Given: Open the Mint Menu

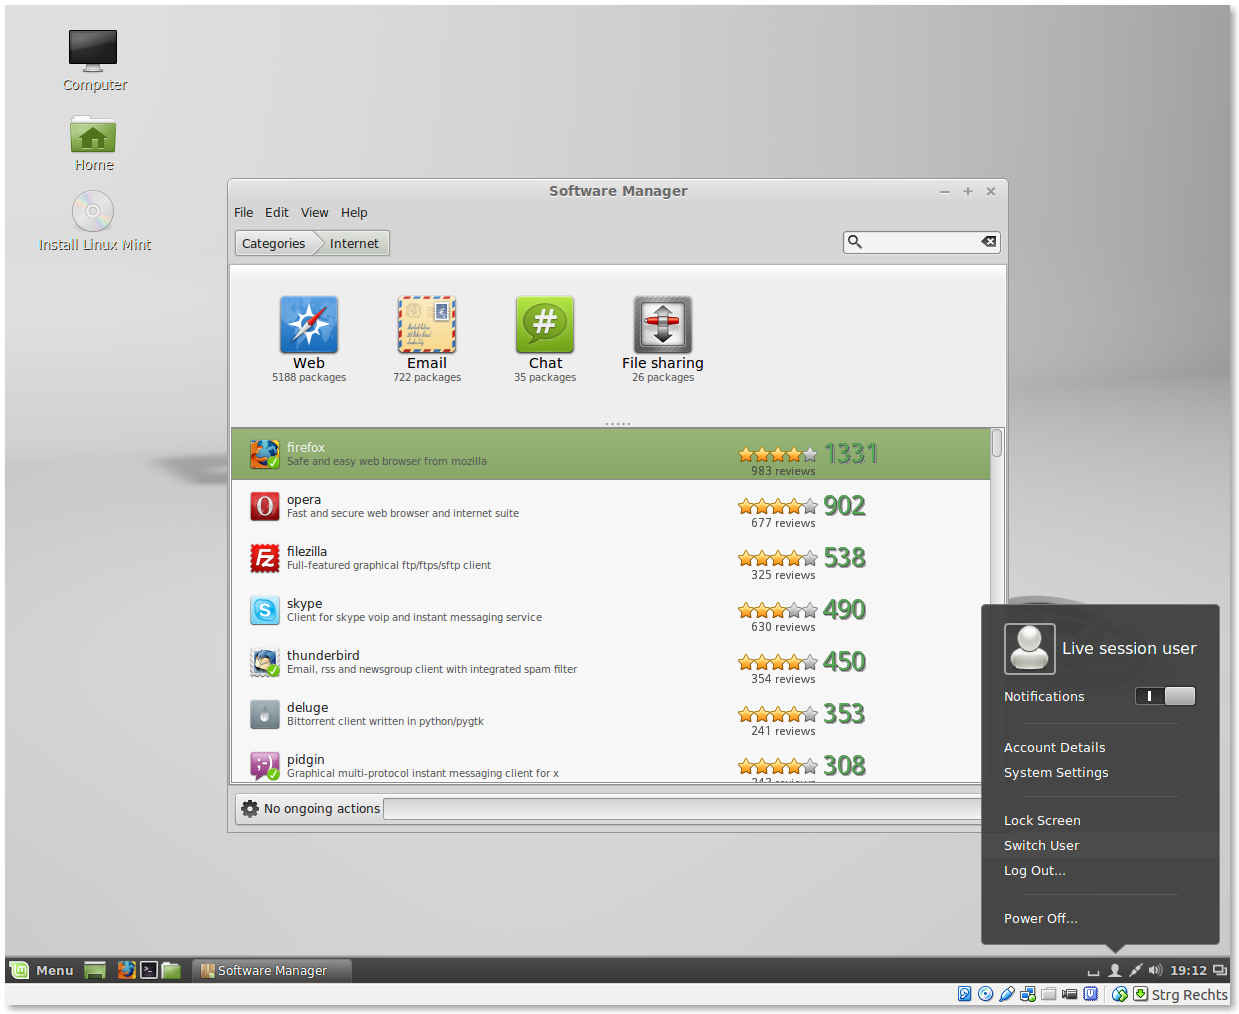Looking at the screenshot, I should pos(42,969).
